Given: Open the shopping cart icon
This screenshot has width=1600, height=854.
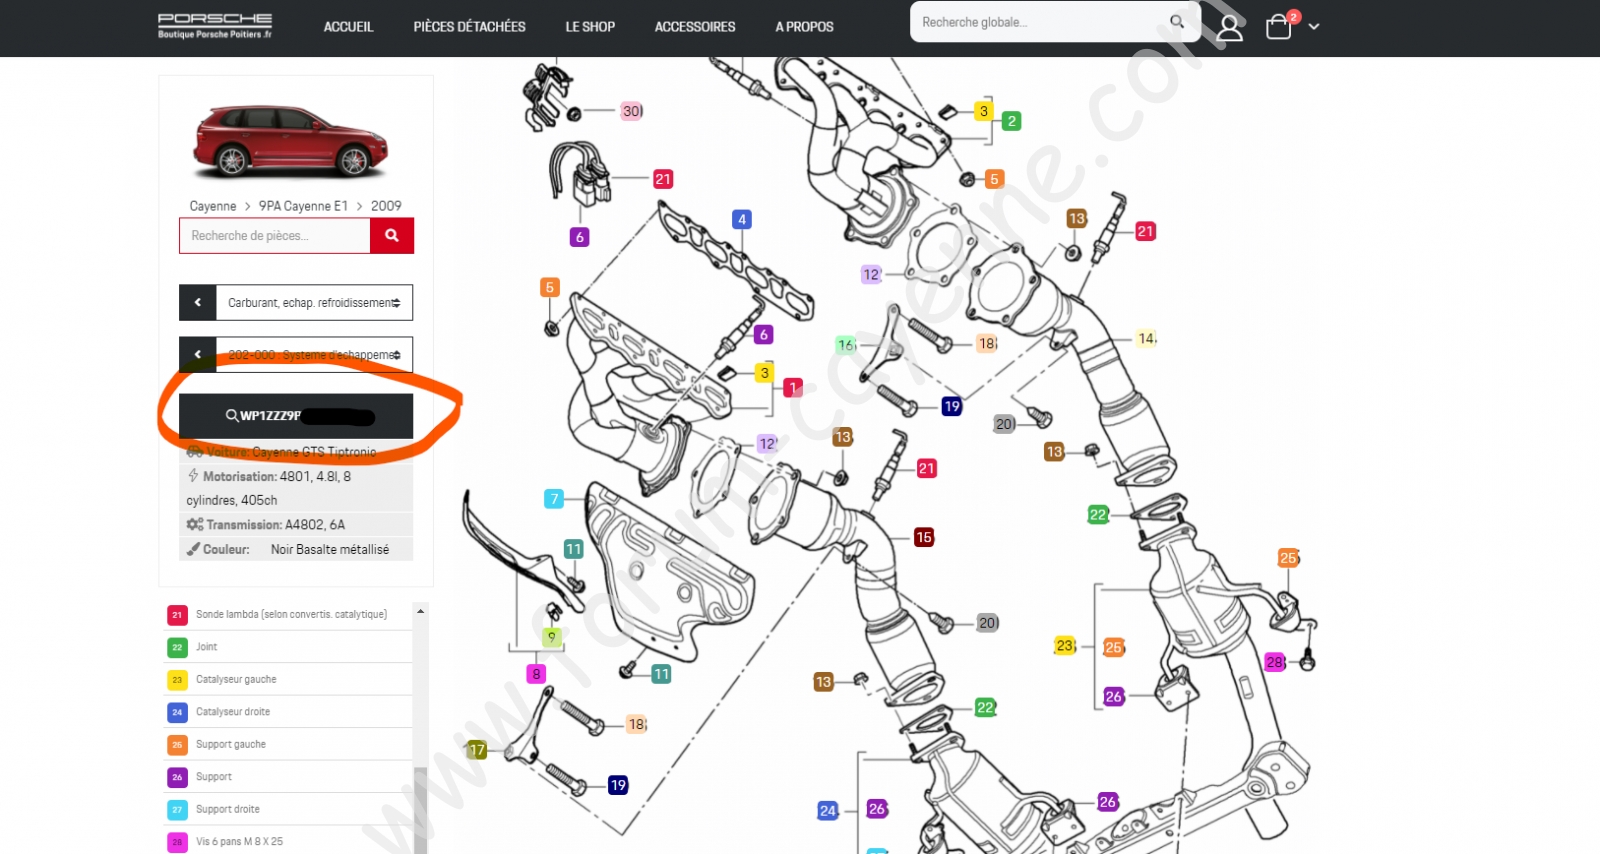Looking at the screenshot, I should tap(1279, 27).
